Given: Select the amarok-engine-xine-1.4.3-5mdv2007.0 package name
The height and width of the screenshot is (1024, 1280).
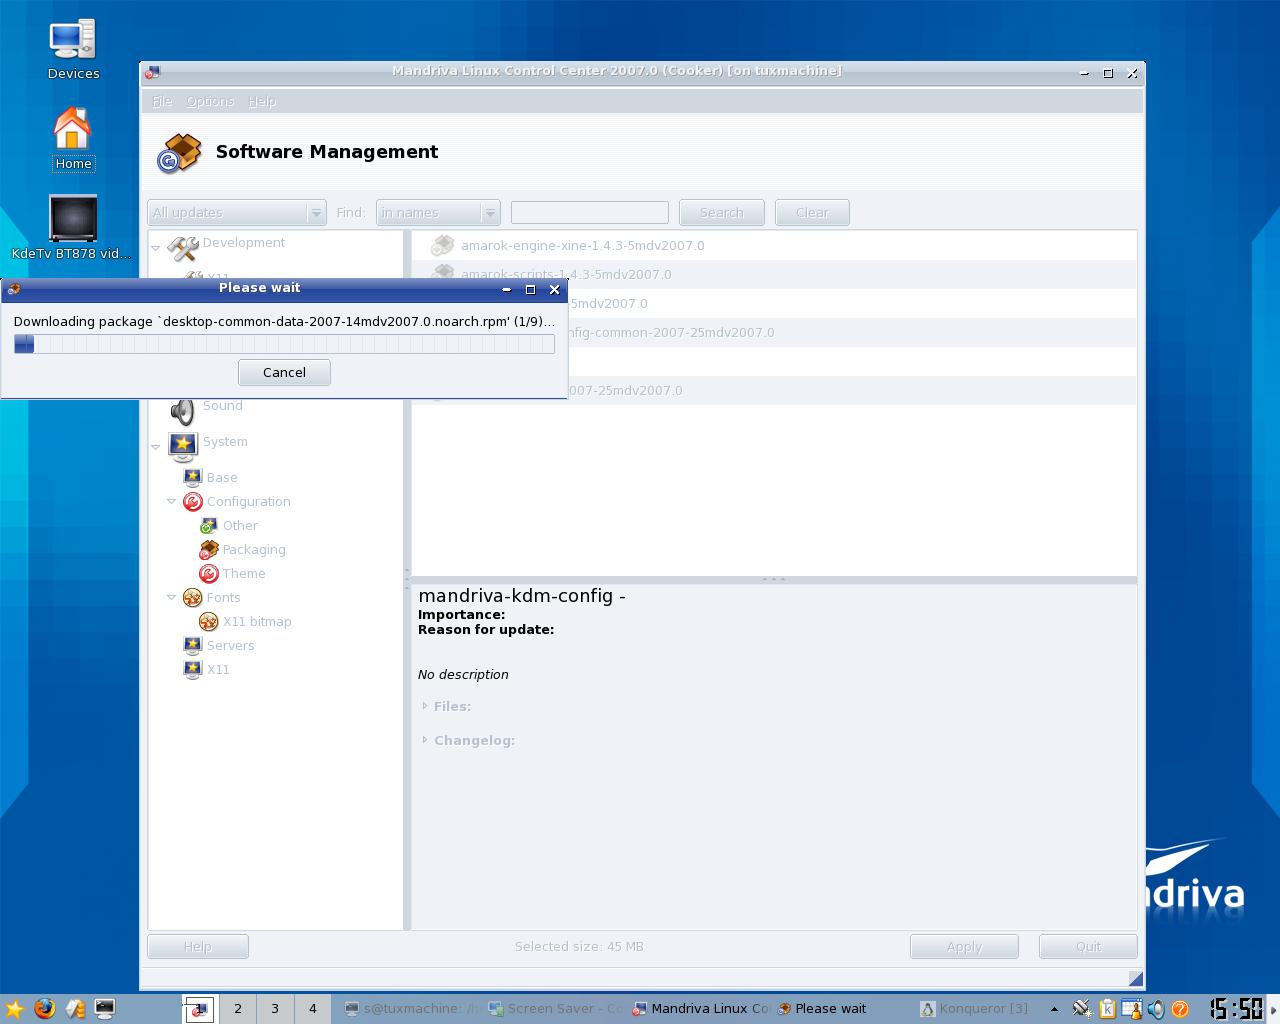Looking at the screenshot, I should pos(583,245).
